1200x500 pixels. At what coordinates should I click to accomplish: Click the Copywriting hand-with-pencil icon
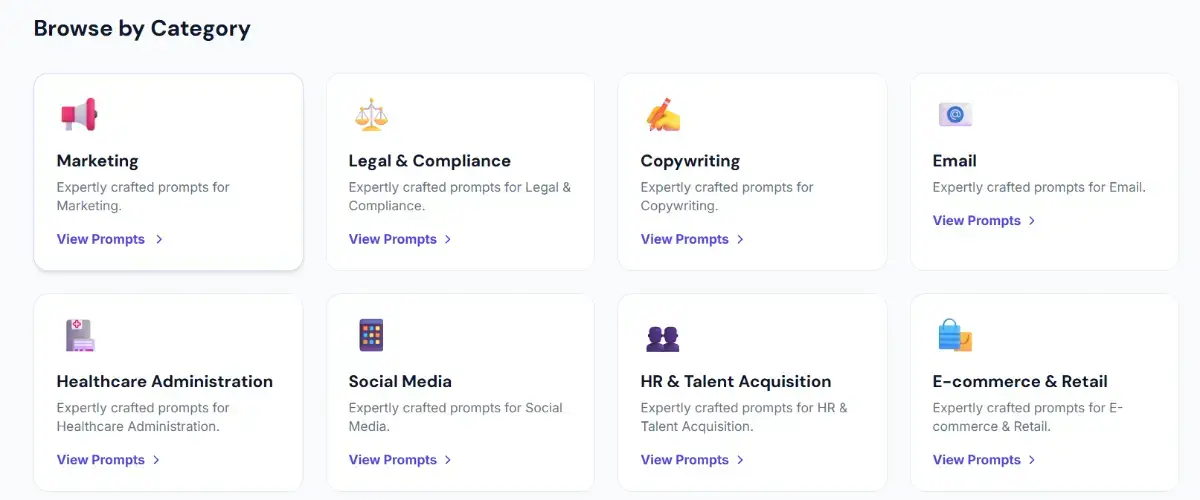point(663,115)
